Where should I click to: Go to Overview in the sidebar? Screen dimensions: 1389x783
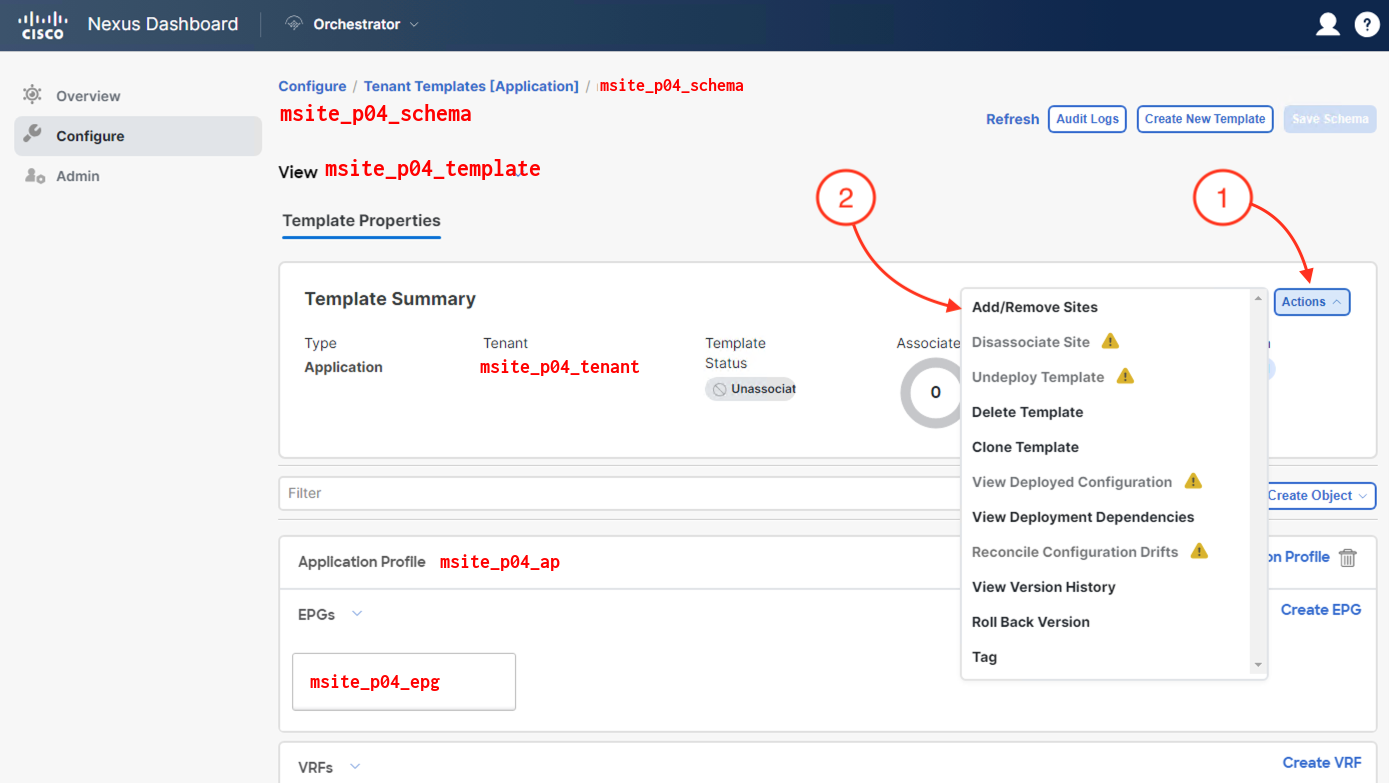(x=138, y=96)
